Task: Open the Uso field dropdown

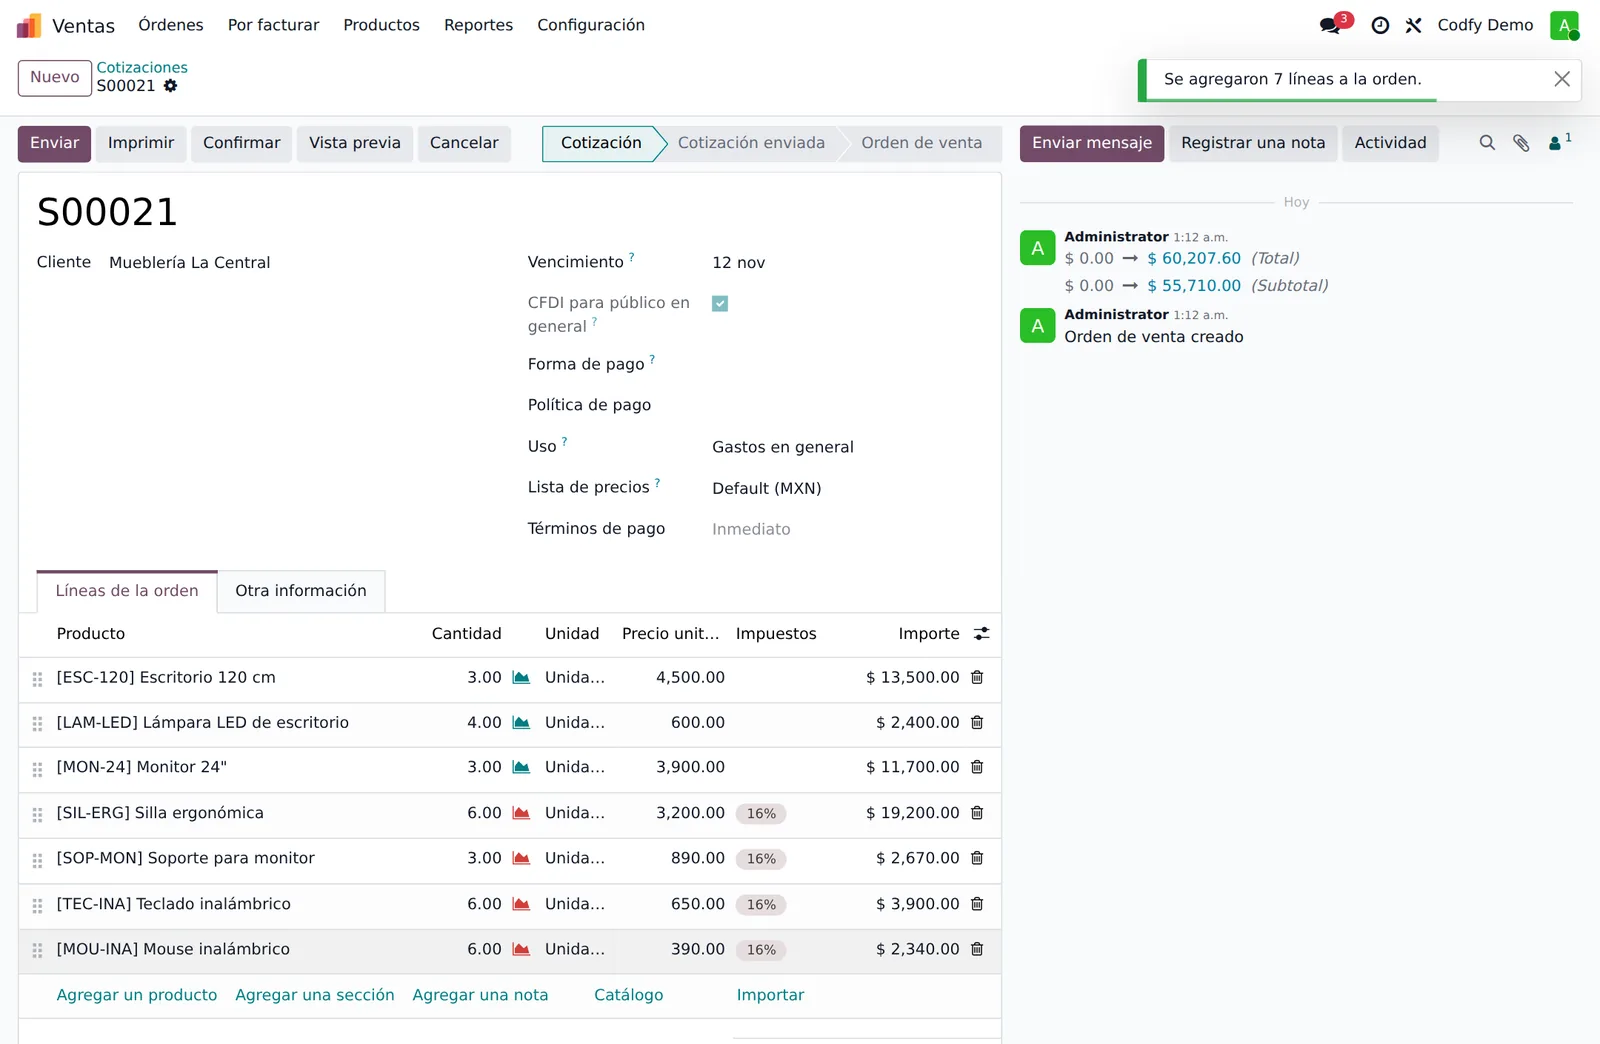Action: tap(846, 447)
